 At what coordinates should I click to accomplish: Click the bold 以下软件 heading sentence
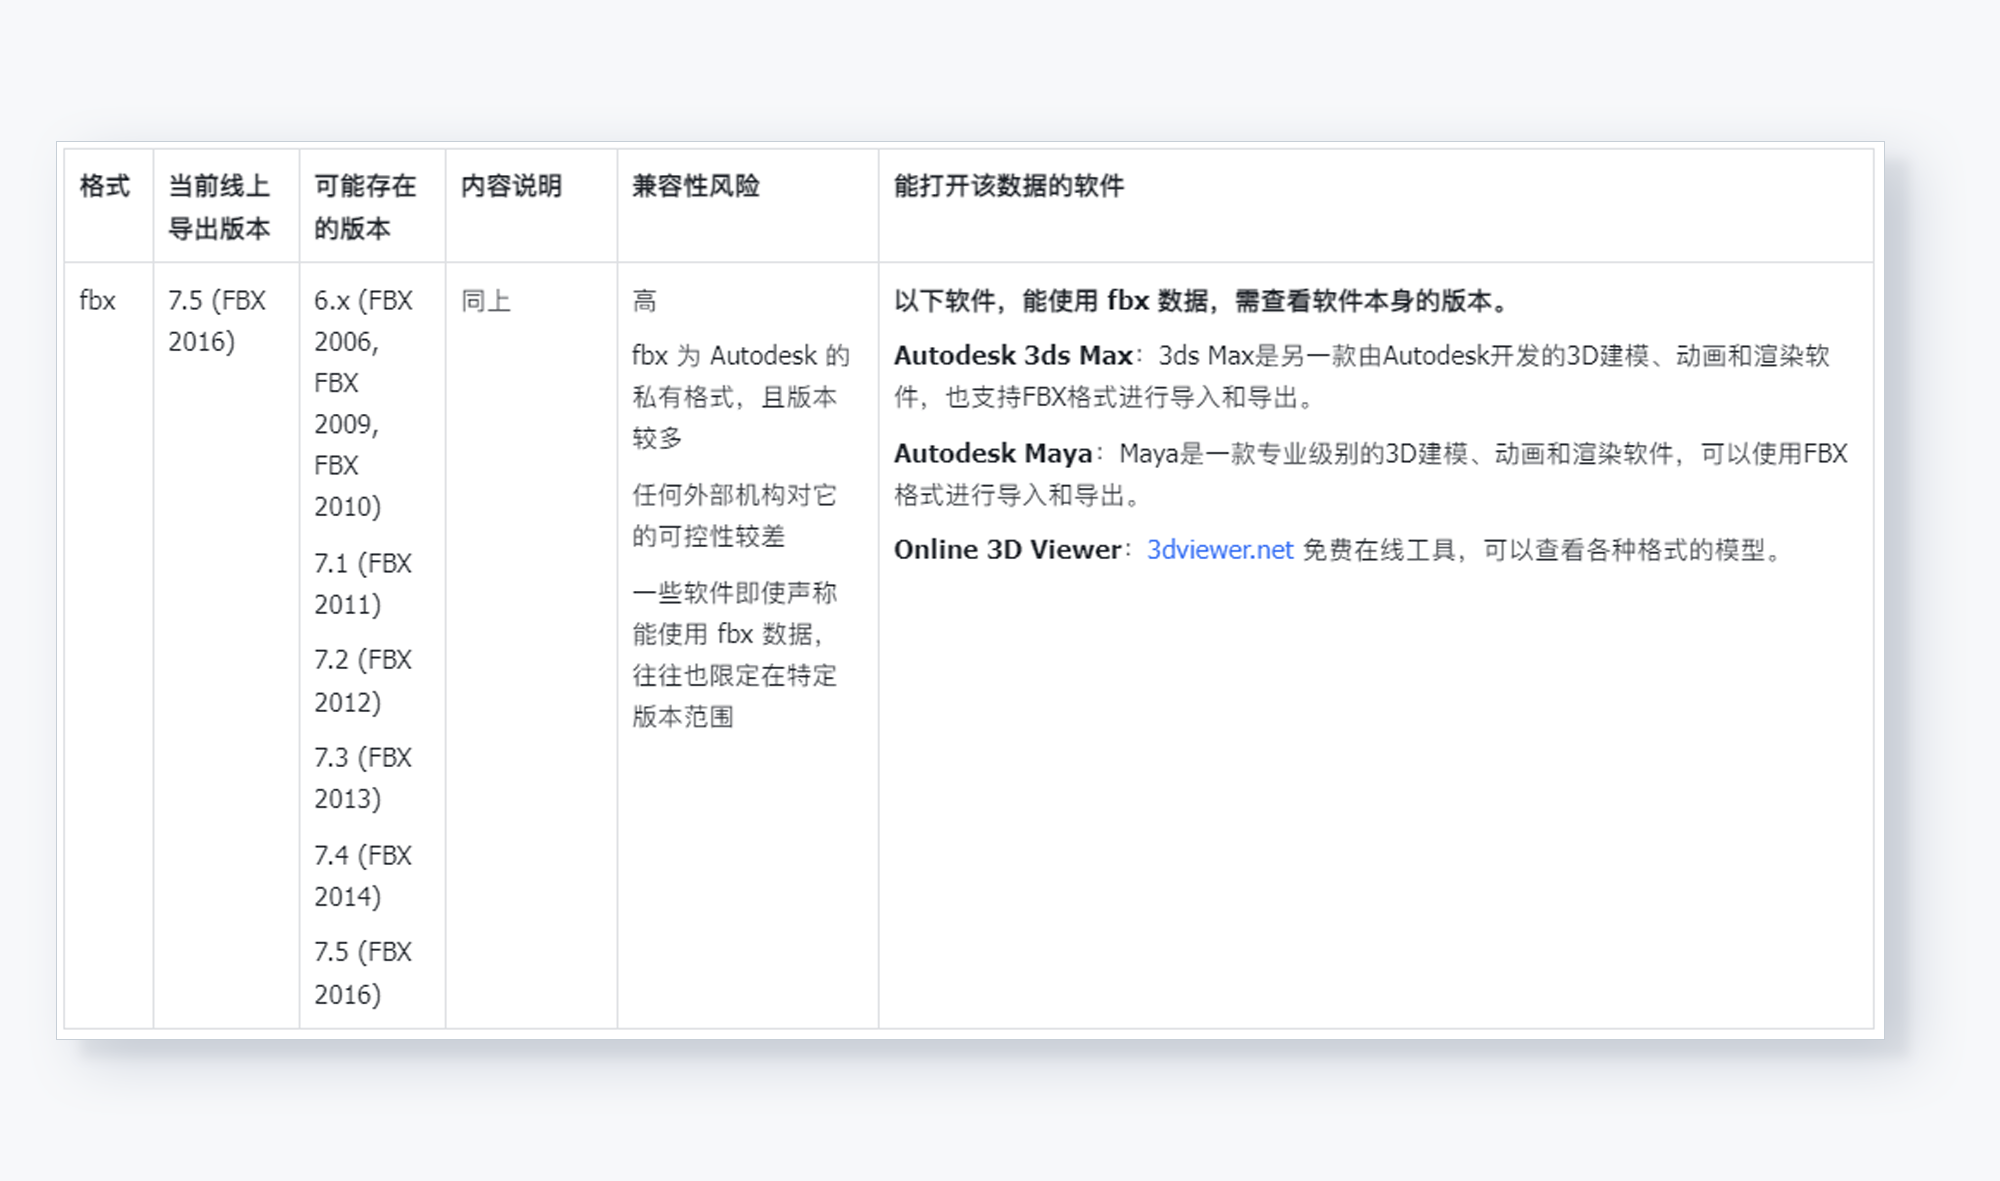(x=1205, y=301)
